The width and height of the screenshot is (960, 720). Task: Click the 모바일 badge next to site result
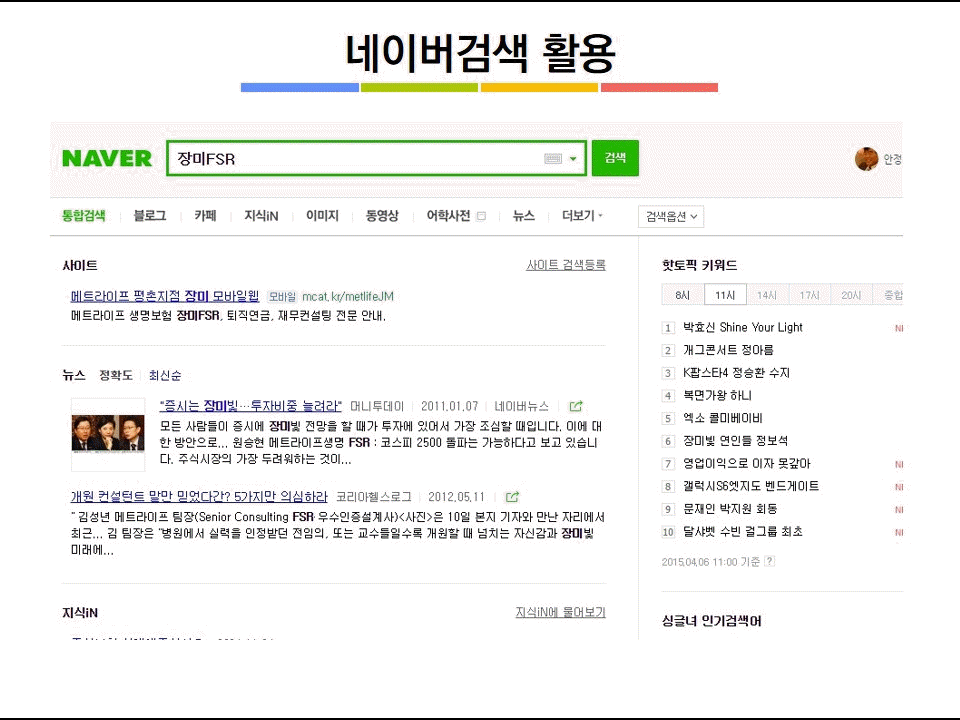(282, 297)
